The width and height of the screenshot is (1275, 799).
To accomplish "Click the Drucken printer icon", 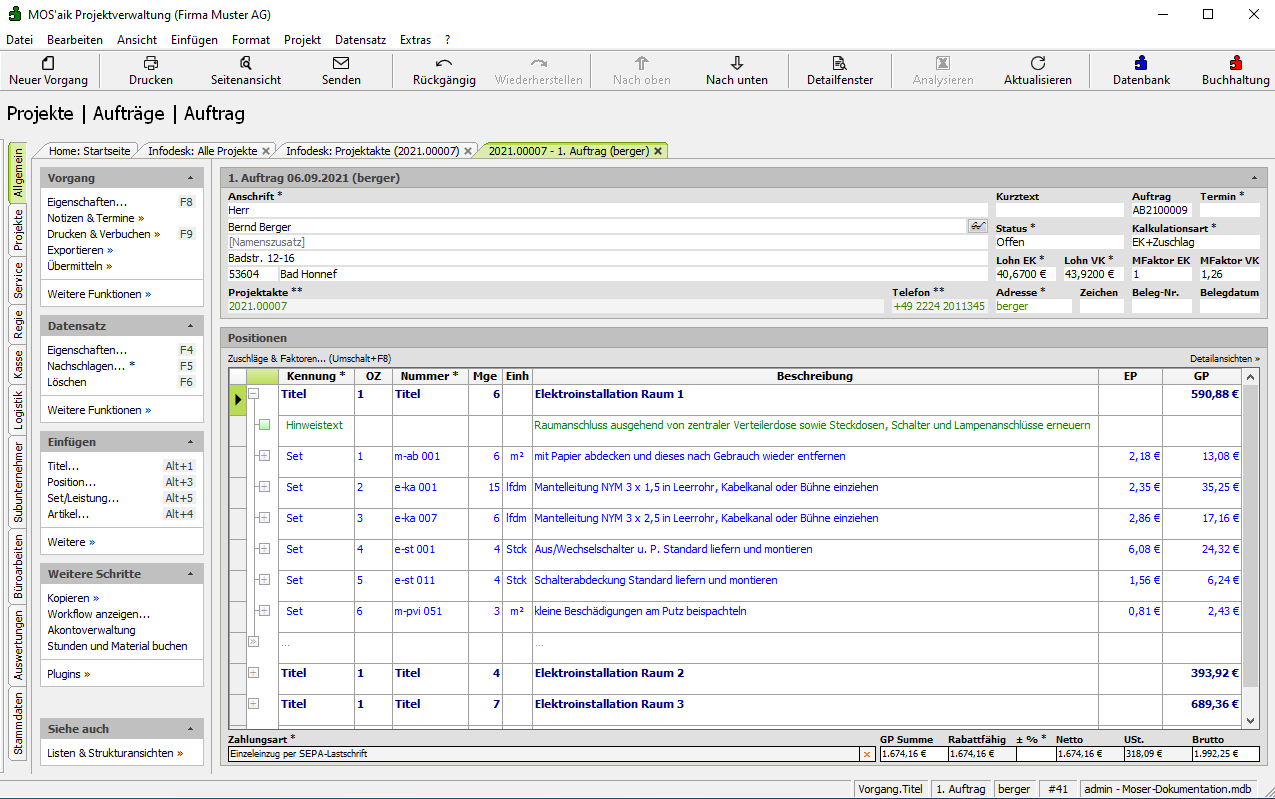I will [151, 63].
